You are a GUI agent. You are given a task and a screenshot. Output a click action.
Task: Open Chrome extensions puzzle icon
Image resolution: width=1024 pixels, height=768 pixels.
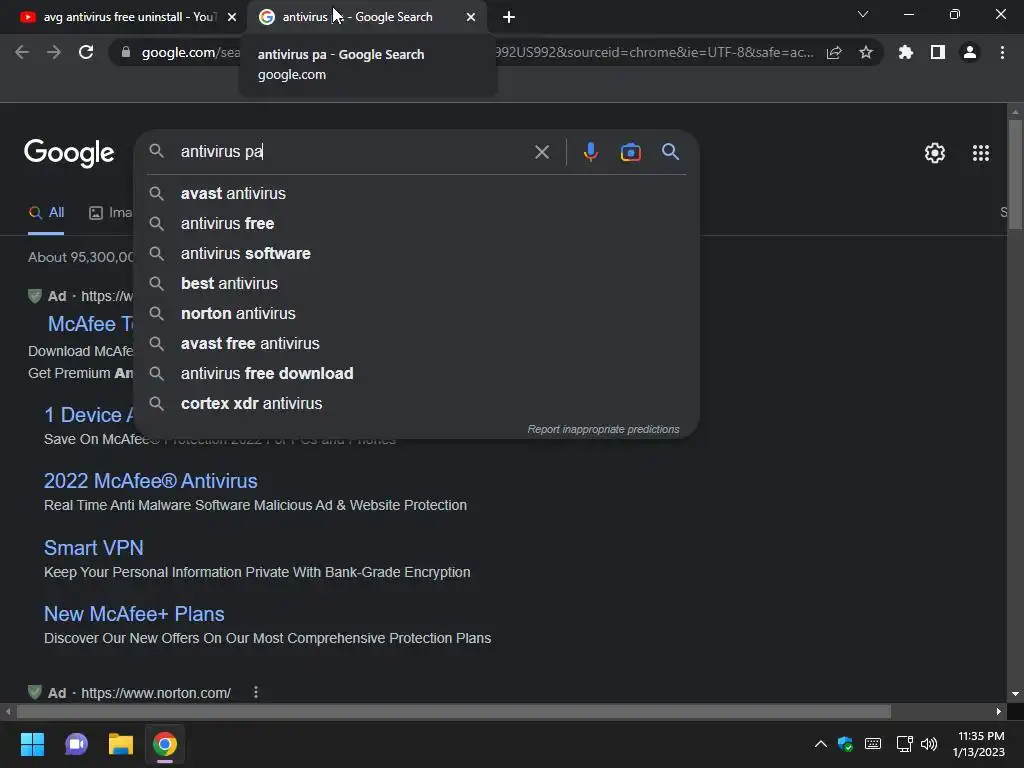905,52
